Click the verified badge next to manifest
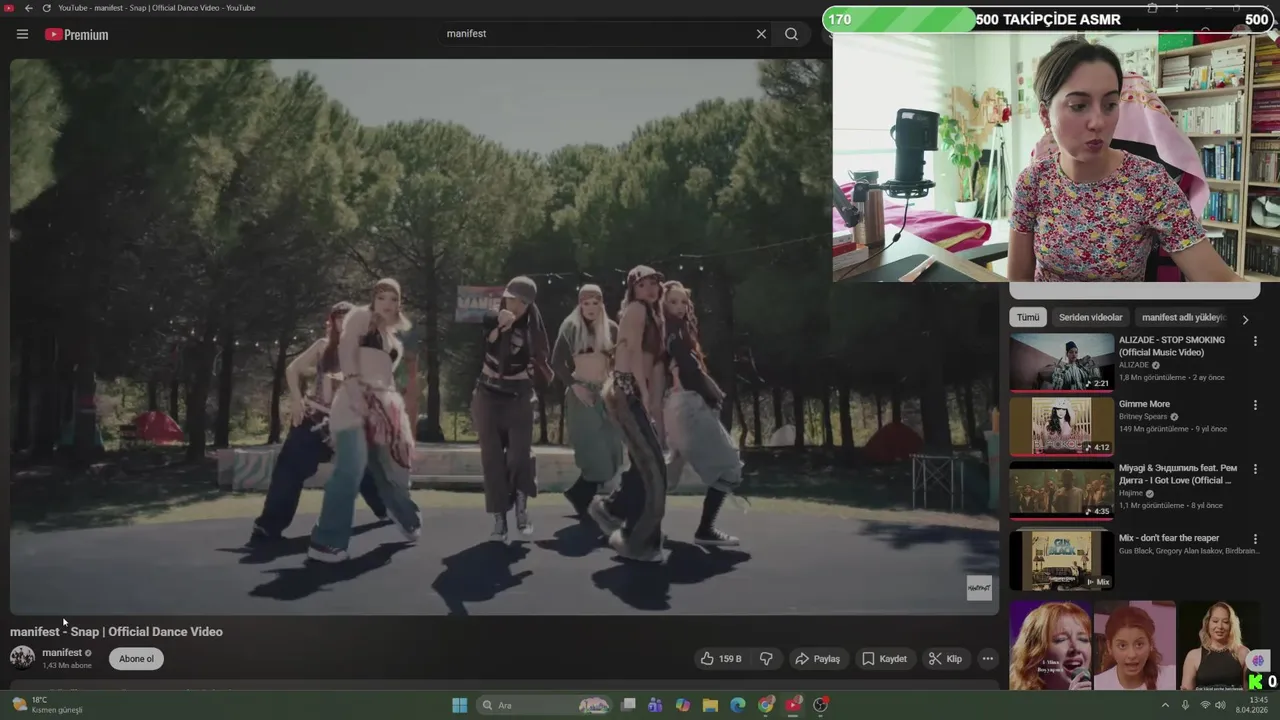Image resolution: width=1280 pixels, height=720 pixels. coord(88,653)
